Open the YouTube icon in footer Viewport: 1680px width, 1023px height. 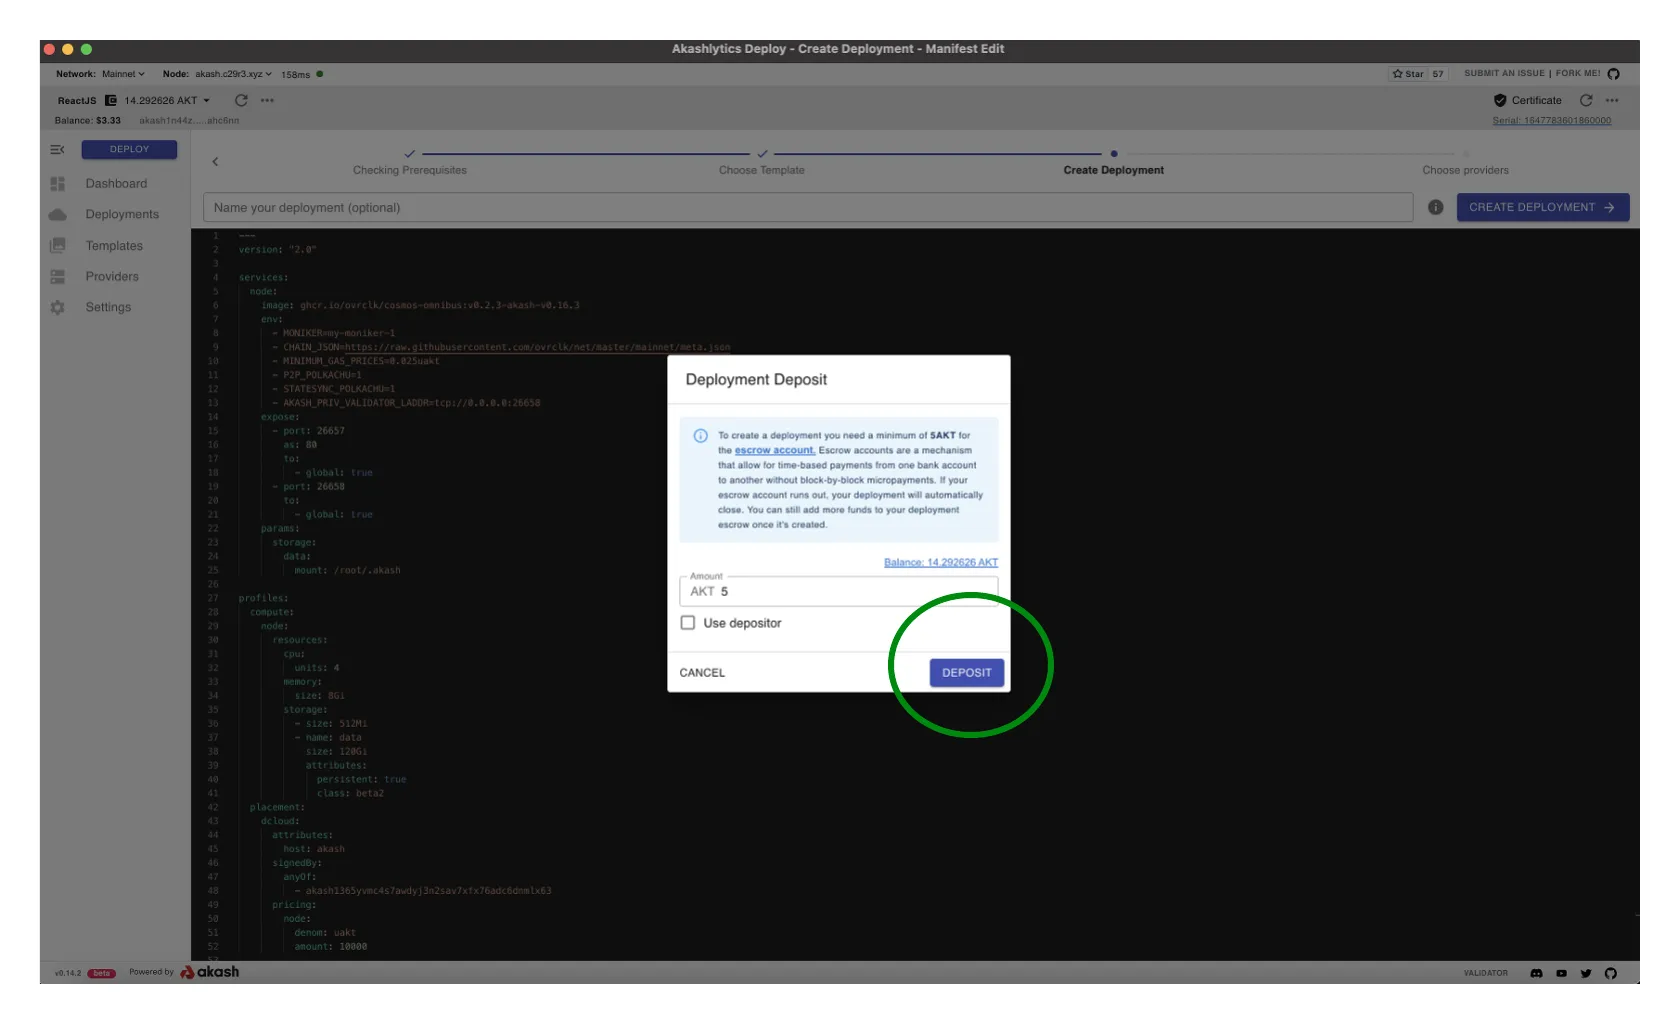coord(1561,973)
